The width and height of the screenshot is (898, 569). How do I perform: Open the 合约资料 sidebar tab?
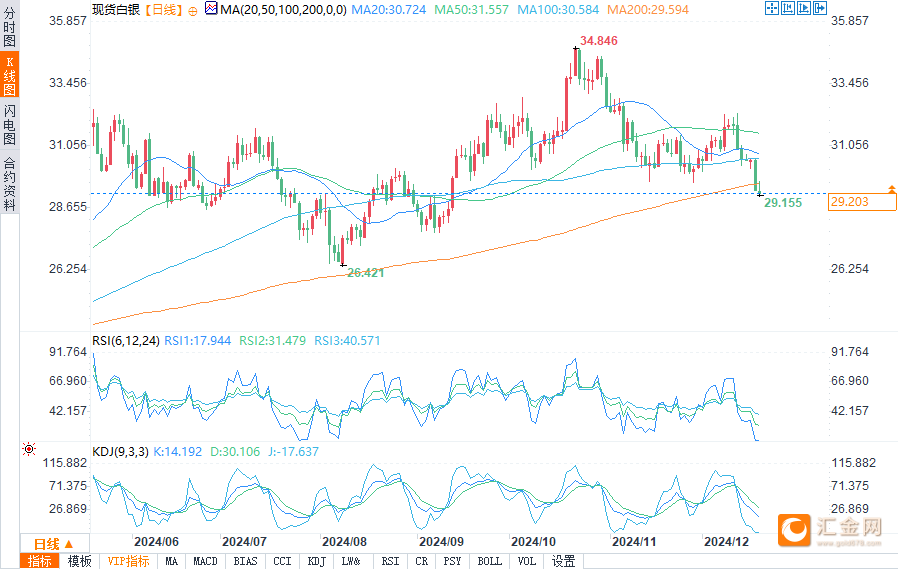click(9, 183)
